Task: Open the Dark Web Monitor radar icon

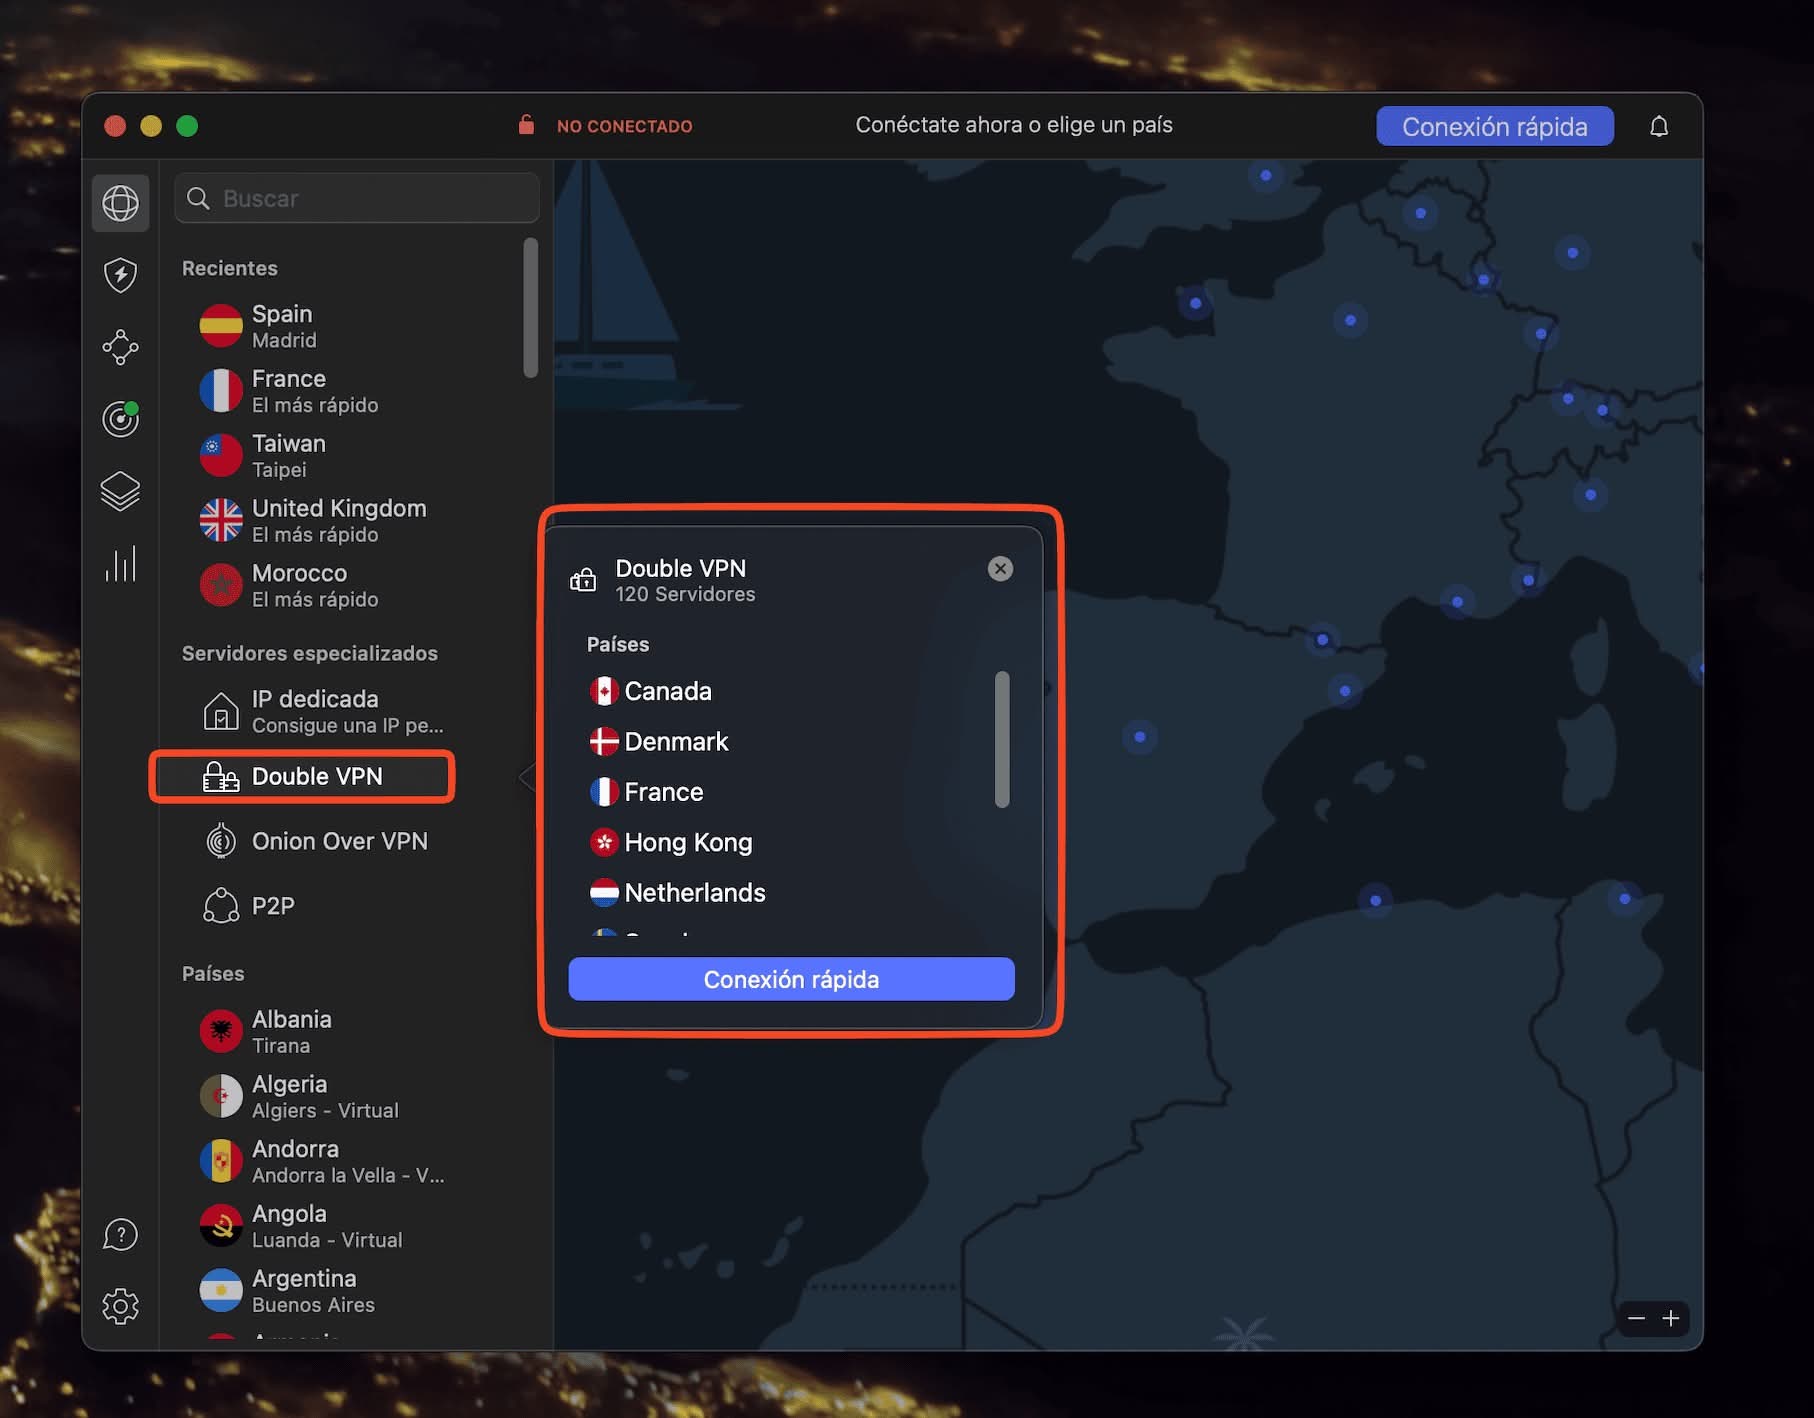Action: click(x=120, y=418)
